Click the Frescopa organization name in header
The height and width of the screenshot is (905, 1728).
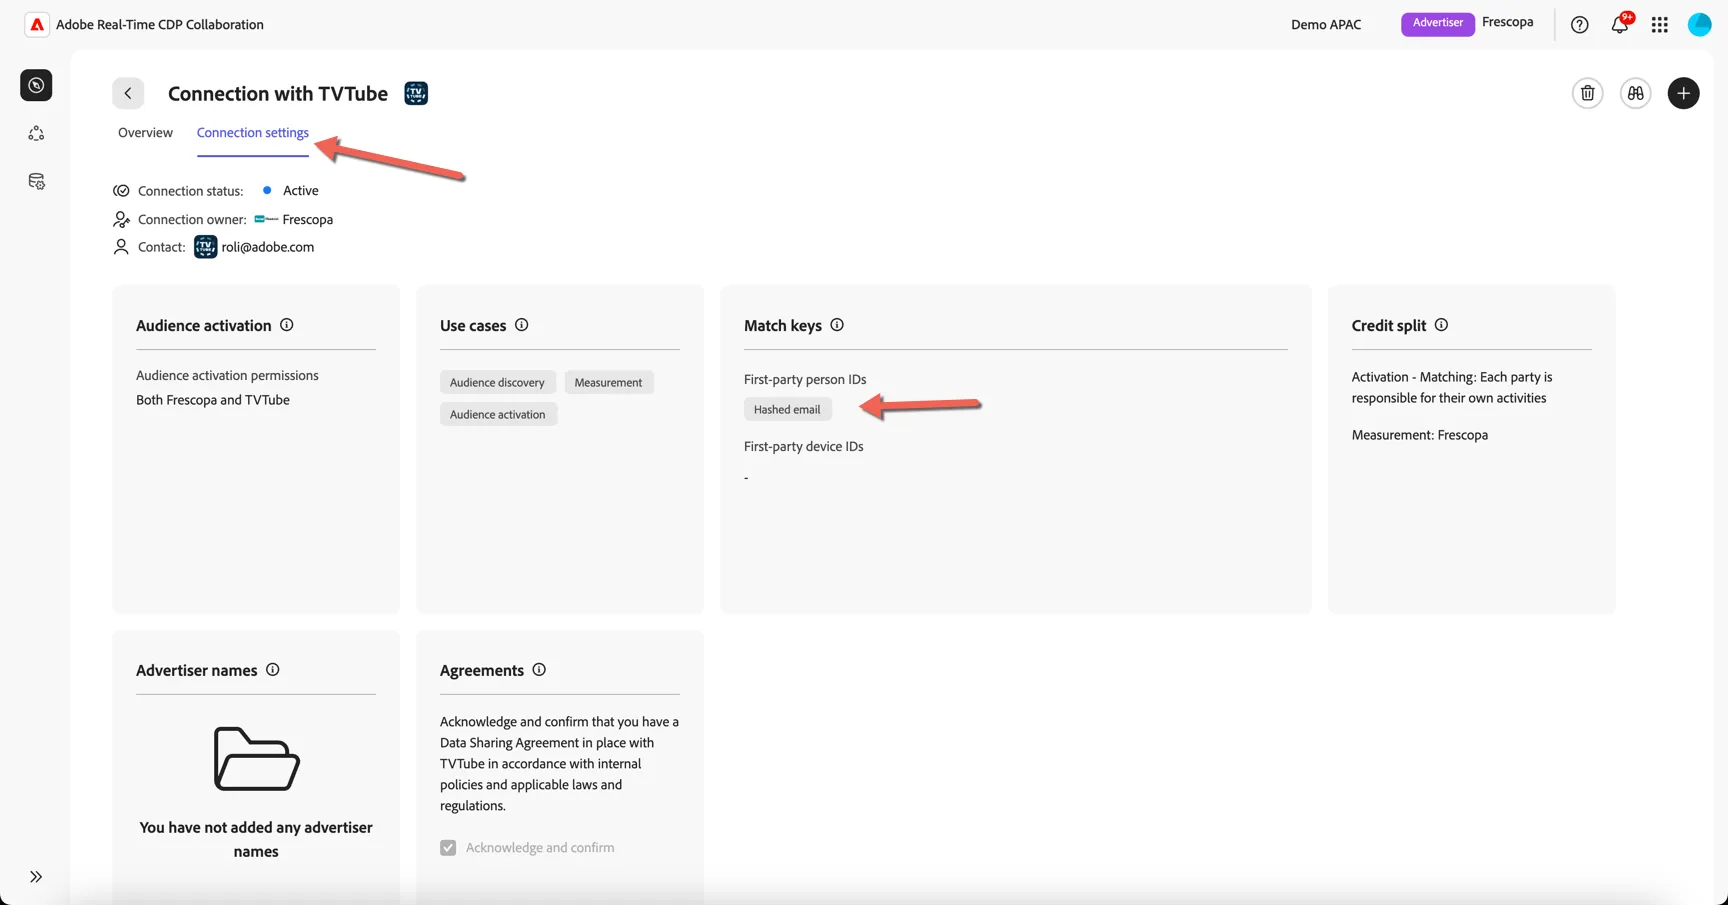pyautogui.click(x=1508, y=22)
